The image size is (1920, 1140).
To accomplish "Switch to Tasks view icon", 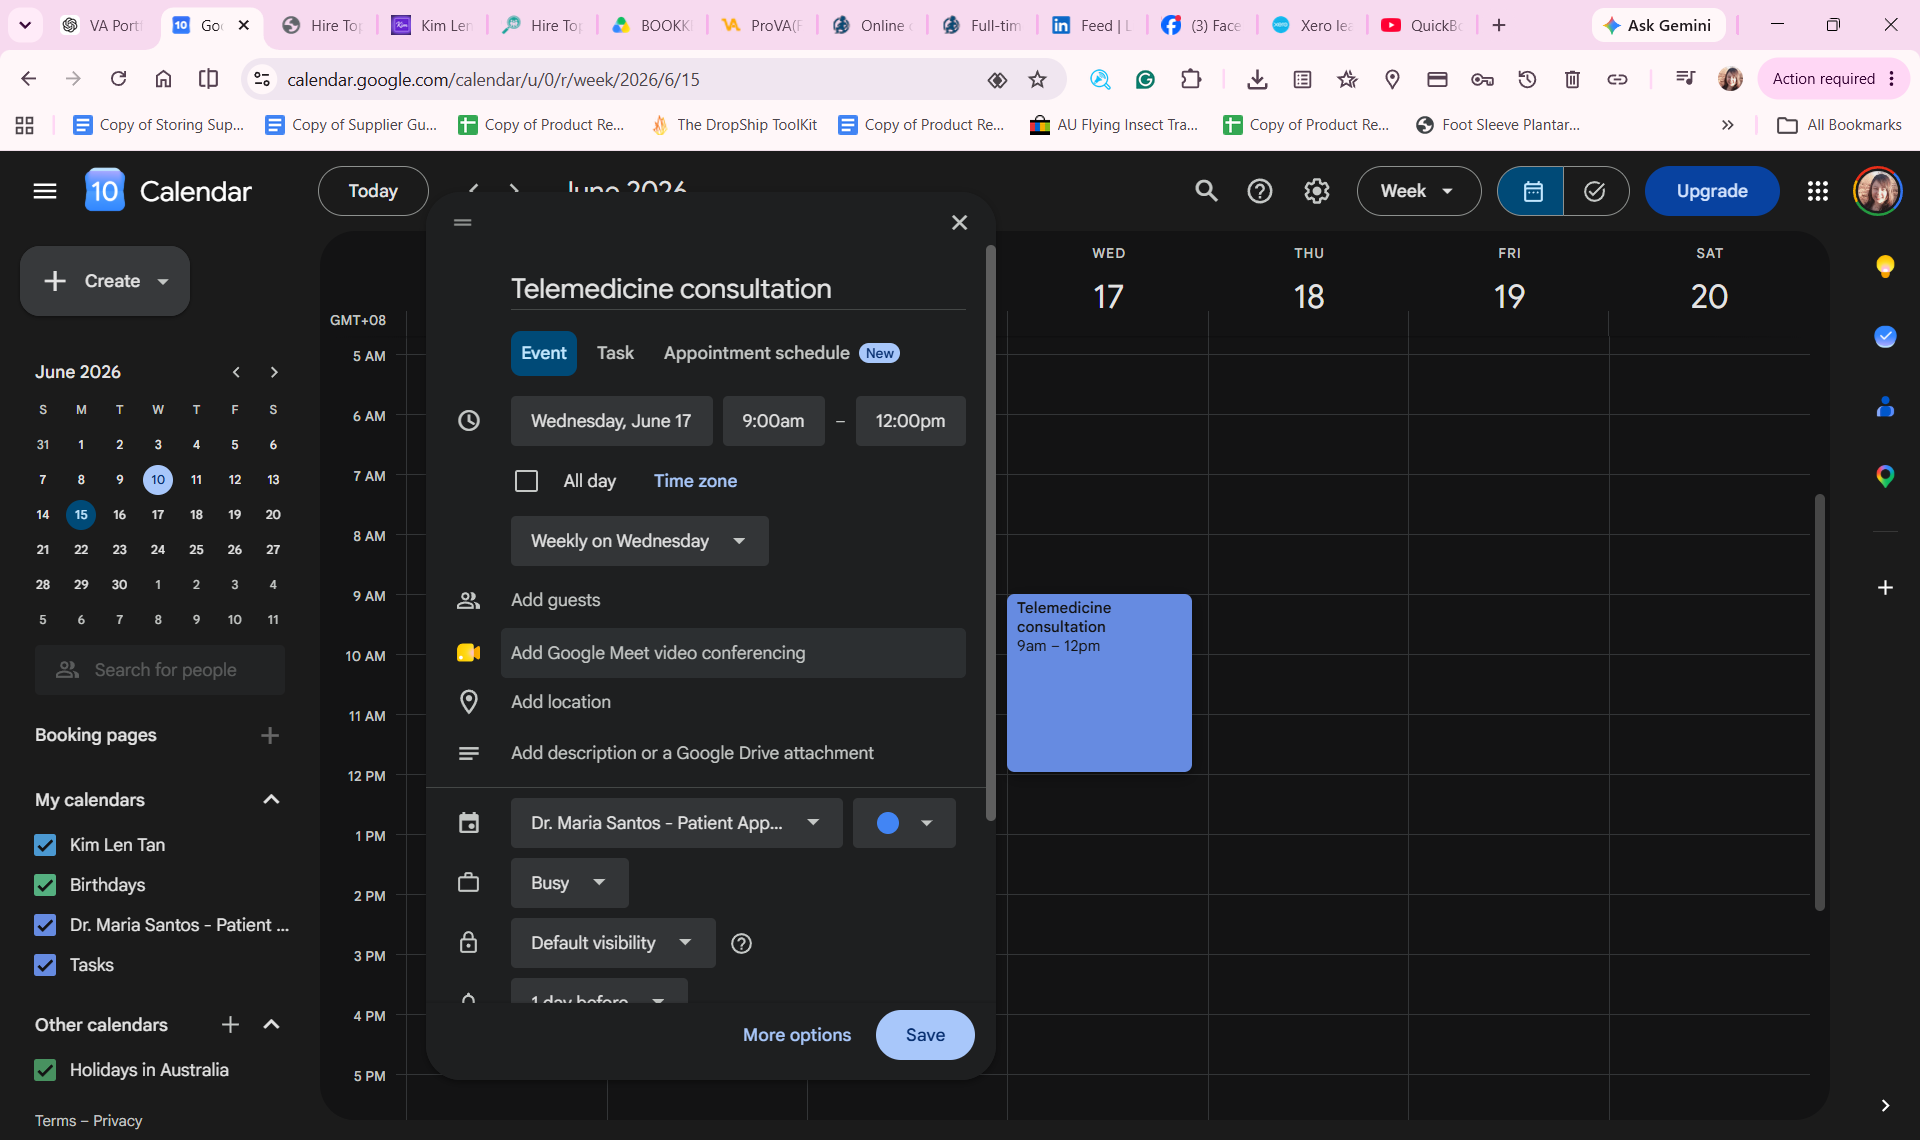I will click(x=1595, y=191).
